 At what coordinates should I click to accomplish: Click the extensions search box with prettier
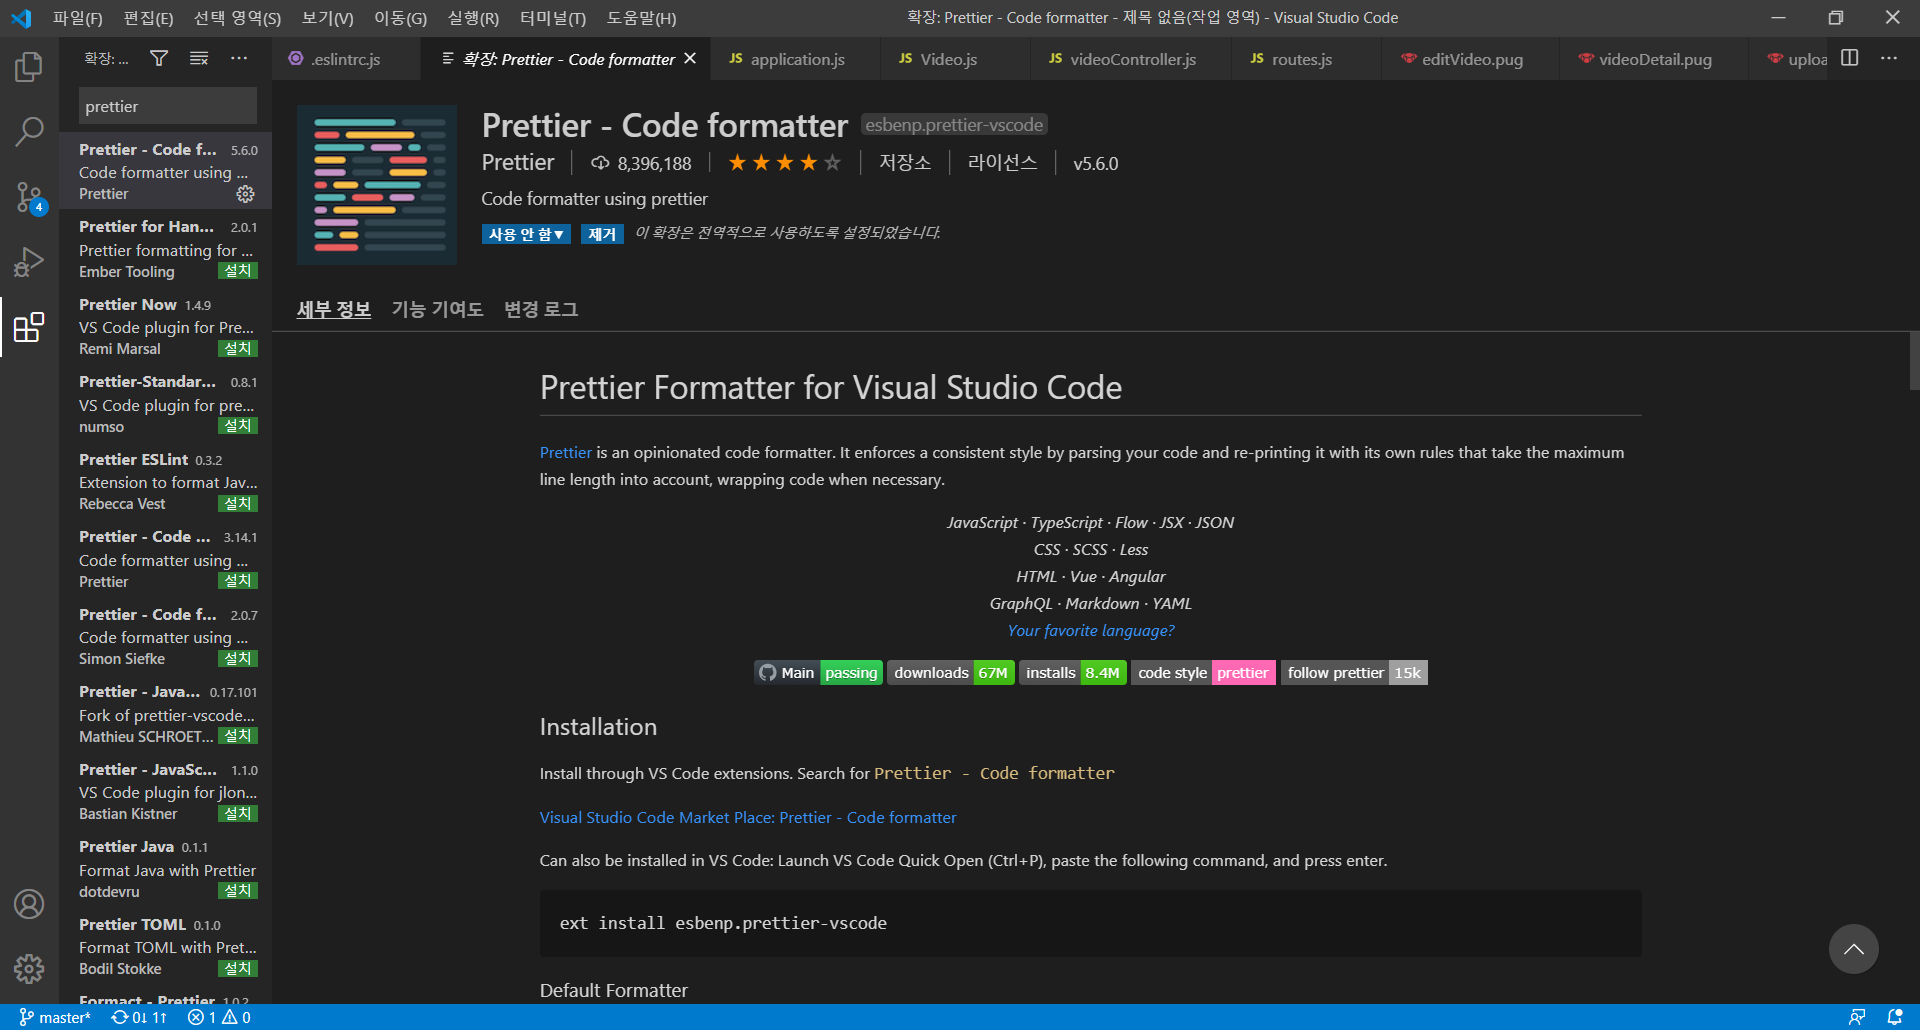168,106
